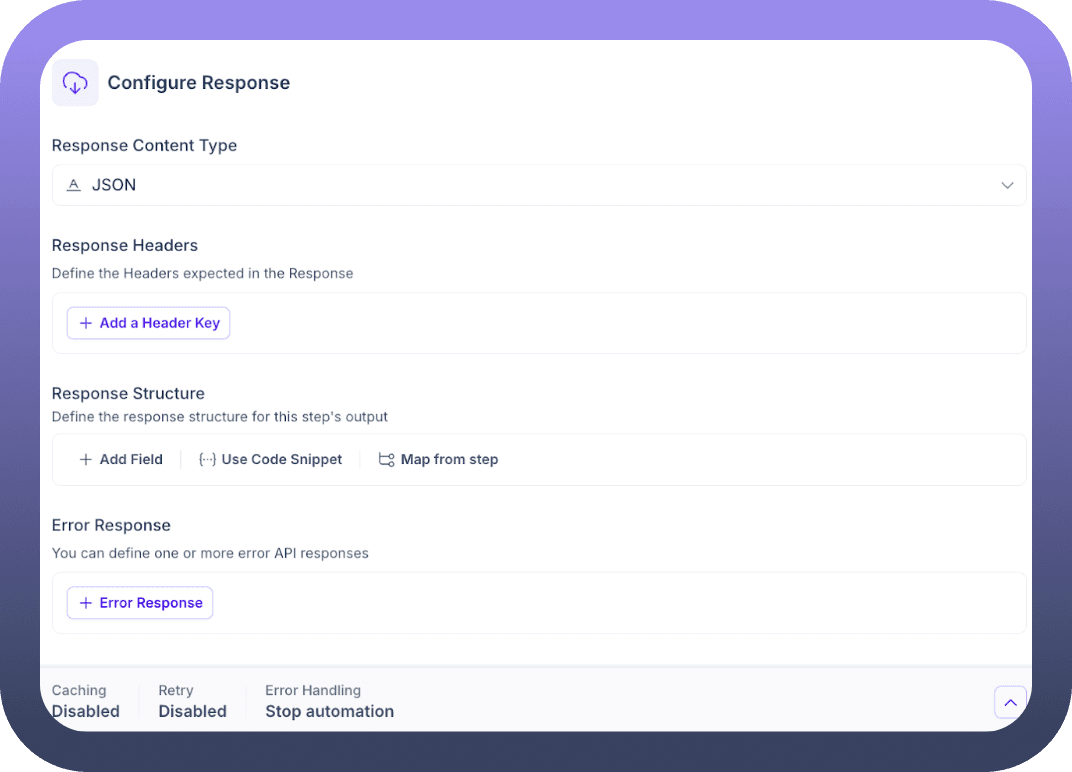Click the JSON value in the content type field
Viewport: 1072px width, 772px height.
pyautogui.click(x=114, y=185)
